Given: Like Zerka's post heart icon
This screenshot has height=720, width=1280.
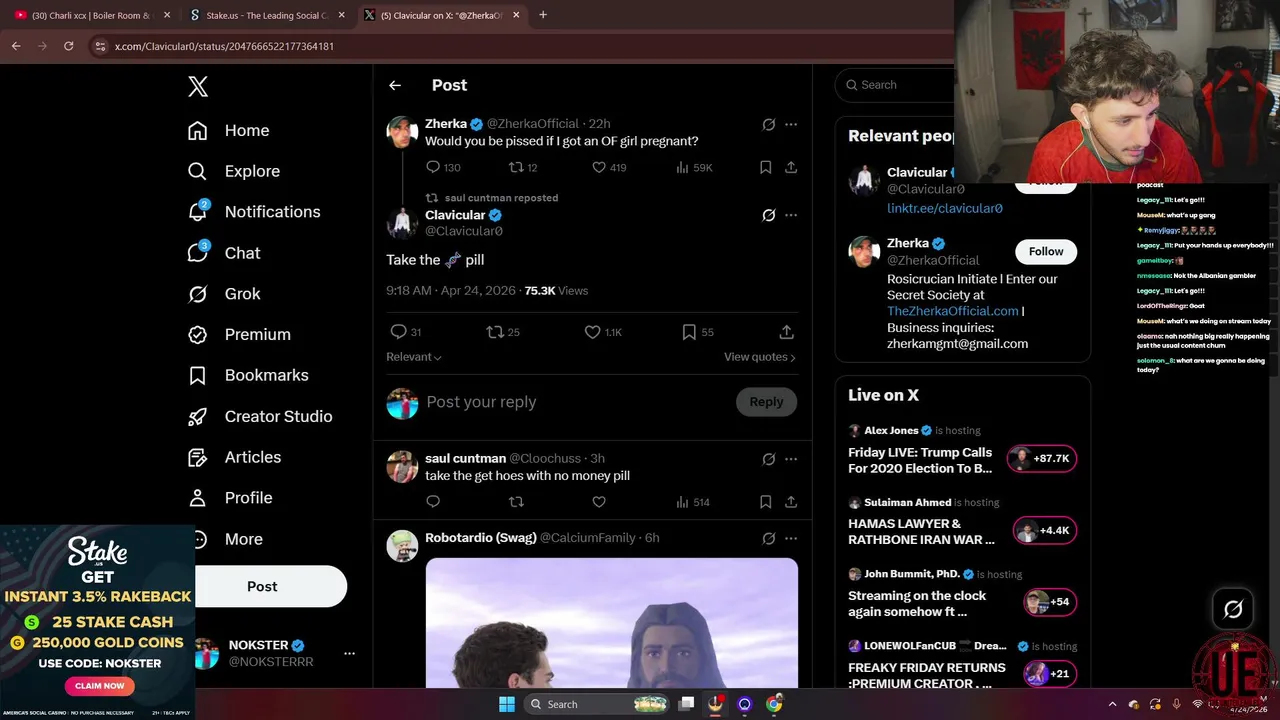Looking at the screenshot, I should 599,167.
